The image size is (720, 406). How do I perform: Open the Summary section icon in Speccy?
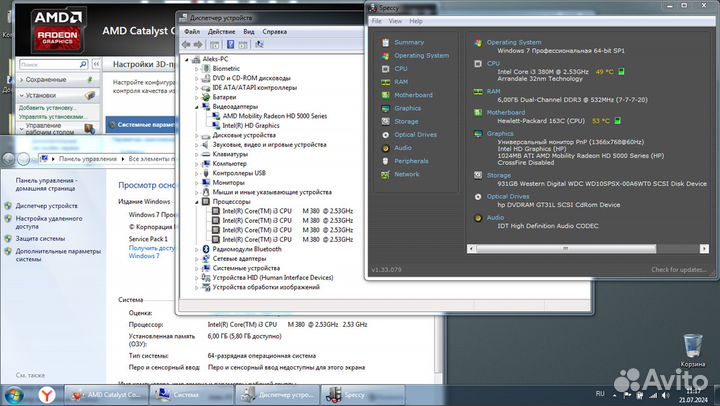(386, 42)
